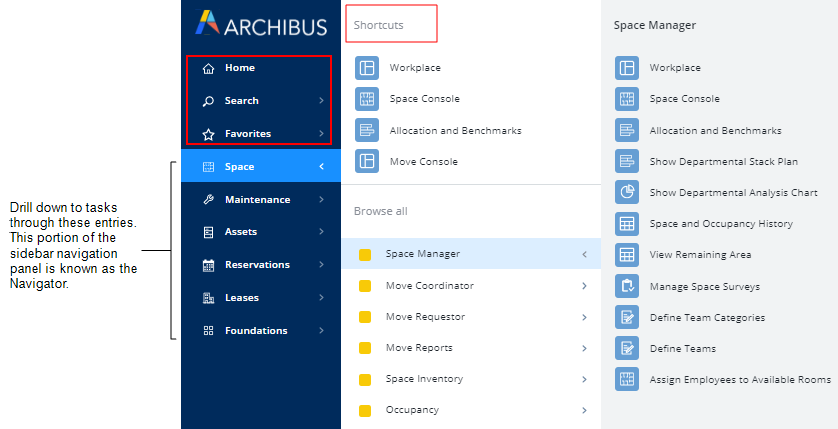Click the Search magnifier icon in sidebar
This screenshot has width=838, height=429.
(208, 101)
